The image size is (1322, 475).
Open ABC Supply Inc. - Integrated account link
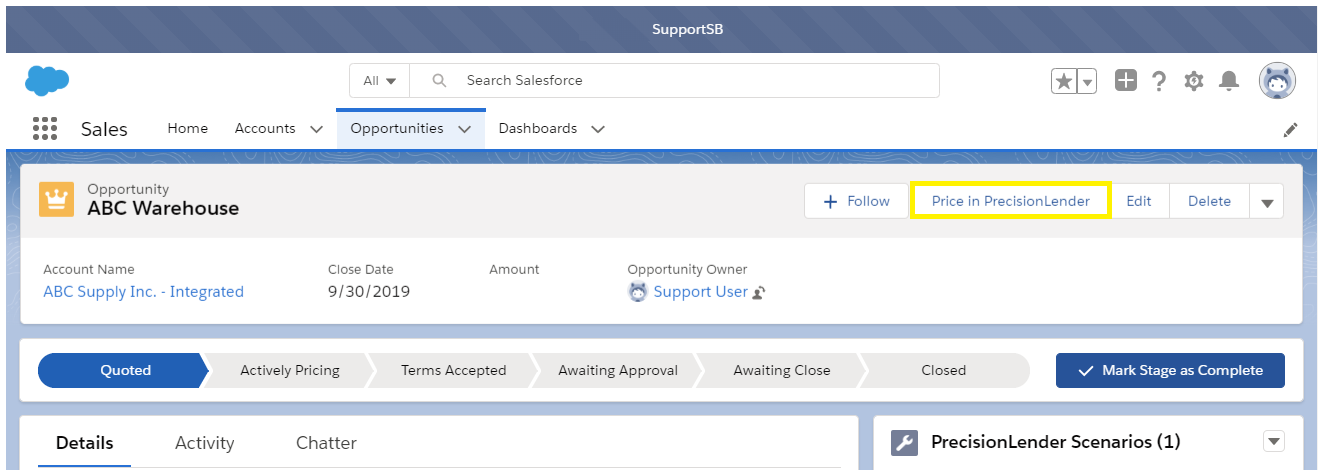[143, 292]
